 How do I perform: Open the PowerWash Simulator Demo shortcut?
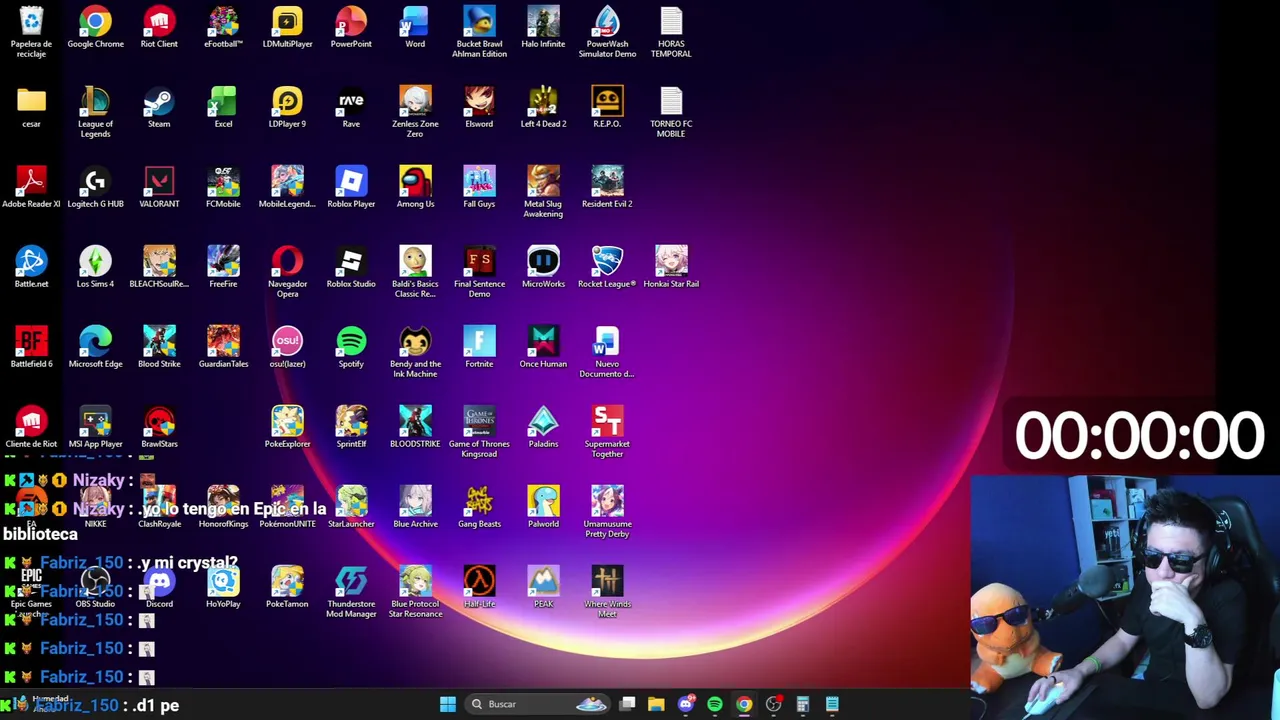coord(607,32)
